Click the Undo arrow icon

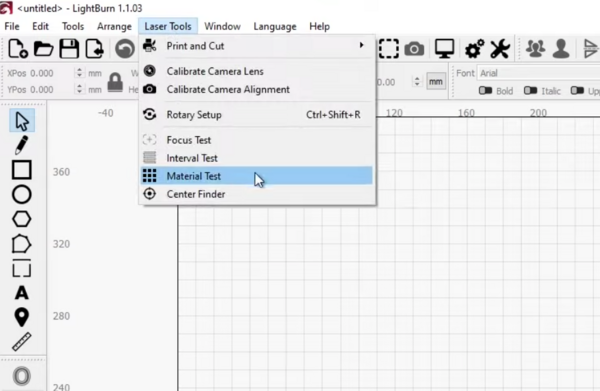(x=125, y=49)
